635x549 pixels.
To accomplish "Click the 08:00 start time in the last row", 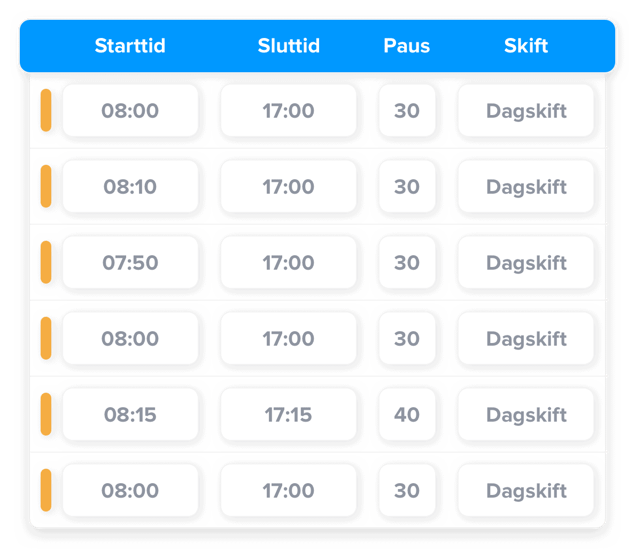I will pos(130,491).
